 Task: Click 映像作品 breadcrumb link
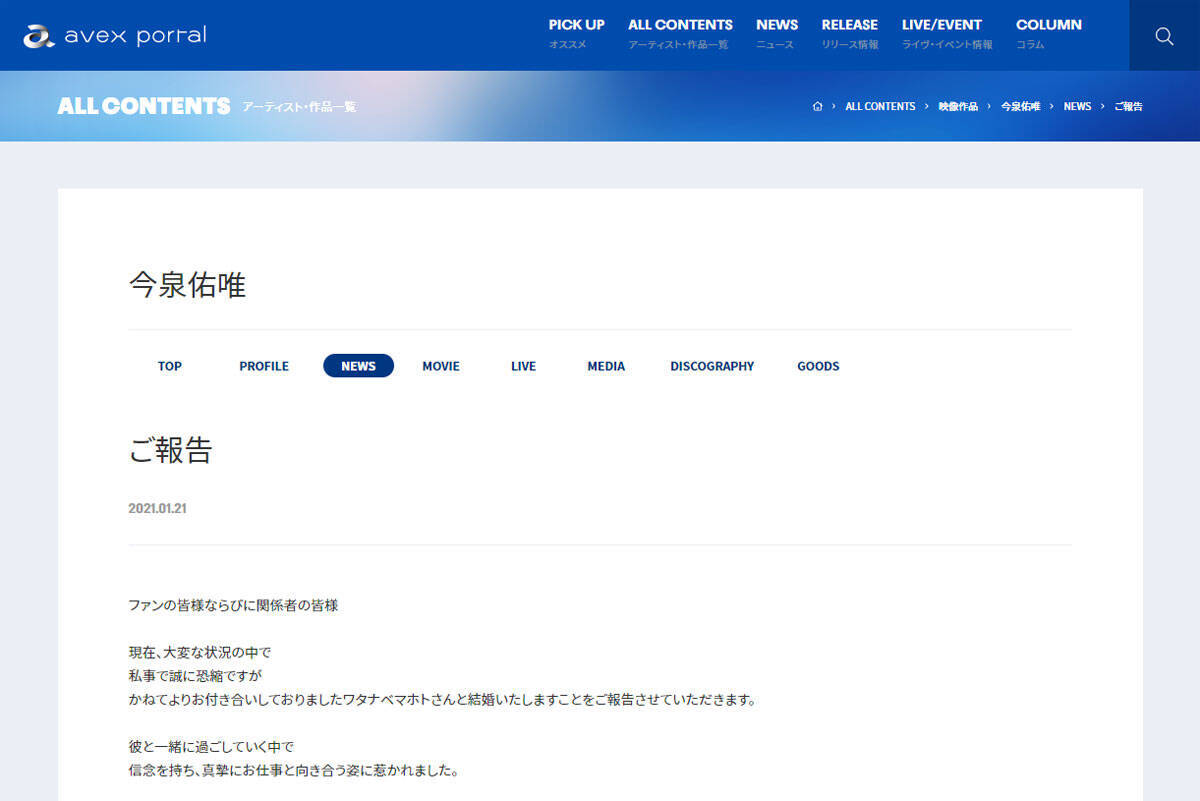click(958, 106)
